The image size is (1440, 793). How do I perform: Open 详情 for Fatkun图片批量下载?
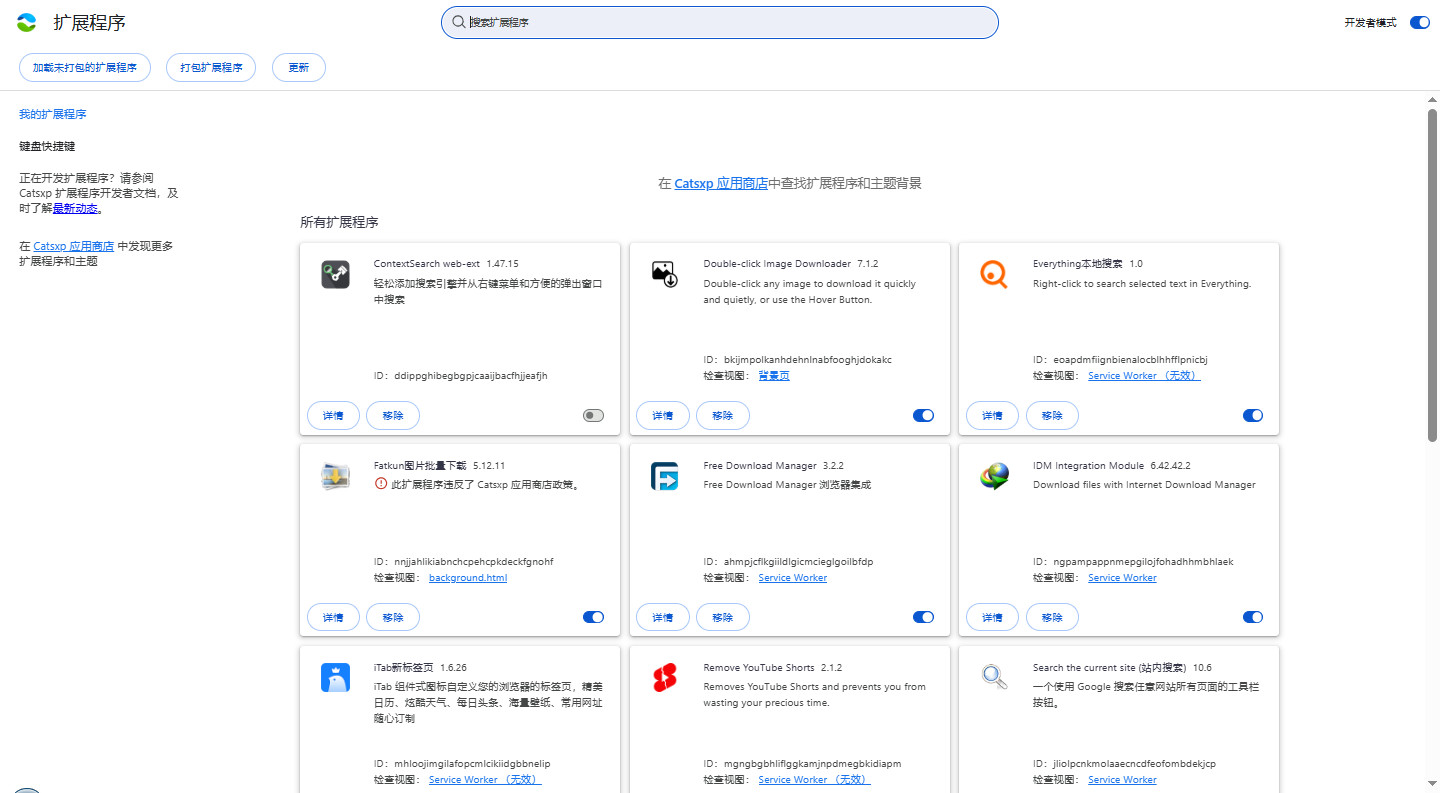tap(333, 617)
